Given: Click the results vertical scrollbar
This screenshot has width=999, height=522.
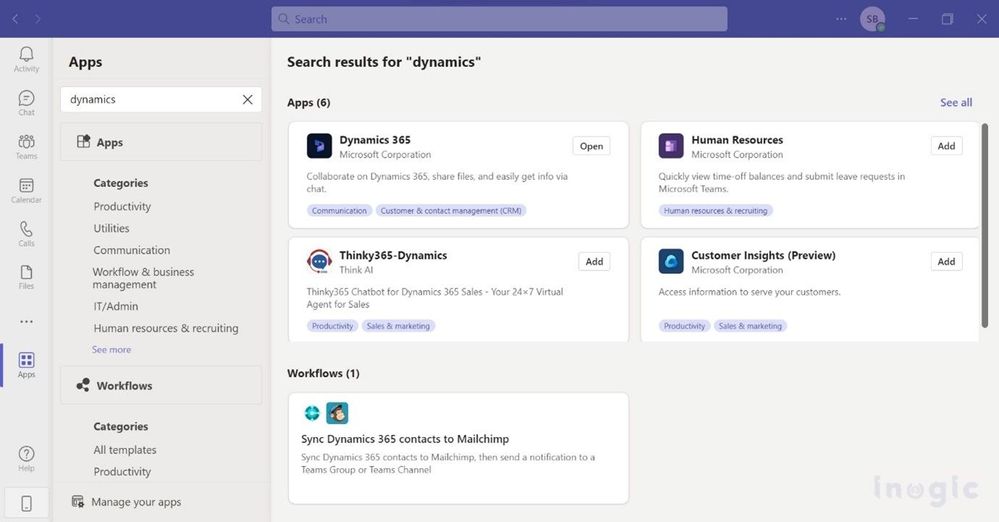Looking at the screenshot, I should 984,226.
